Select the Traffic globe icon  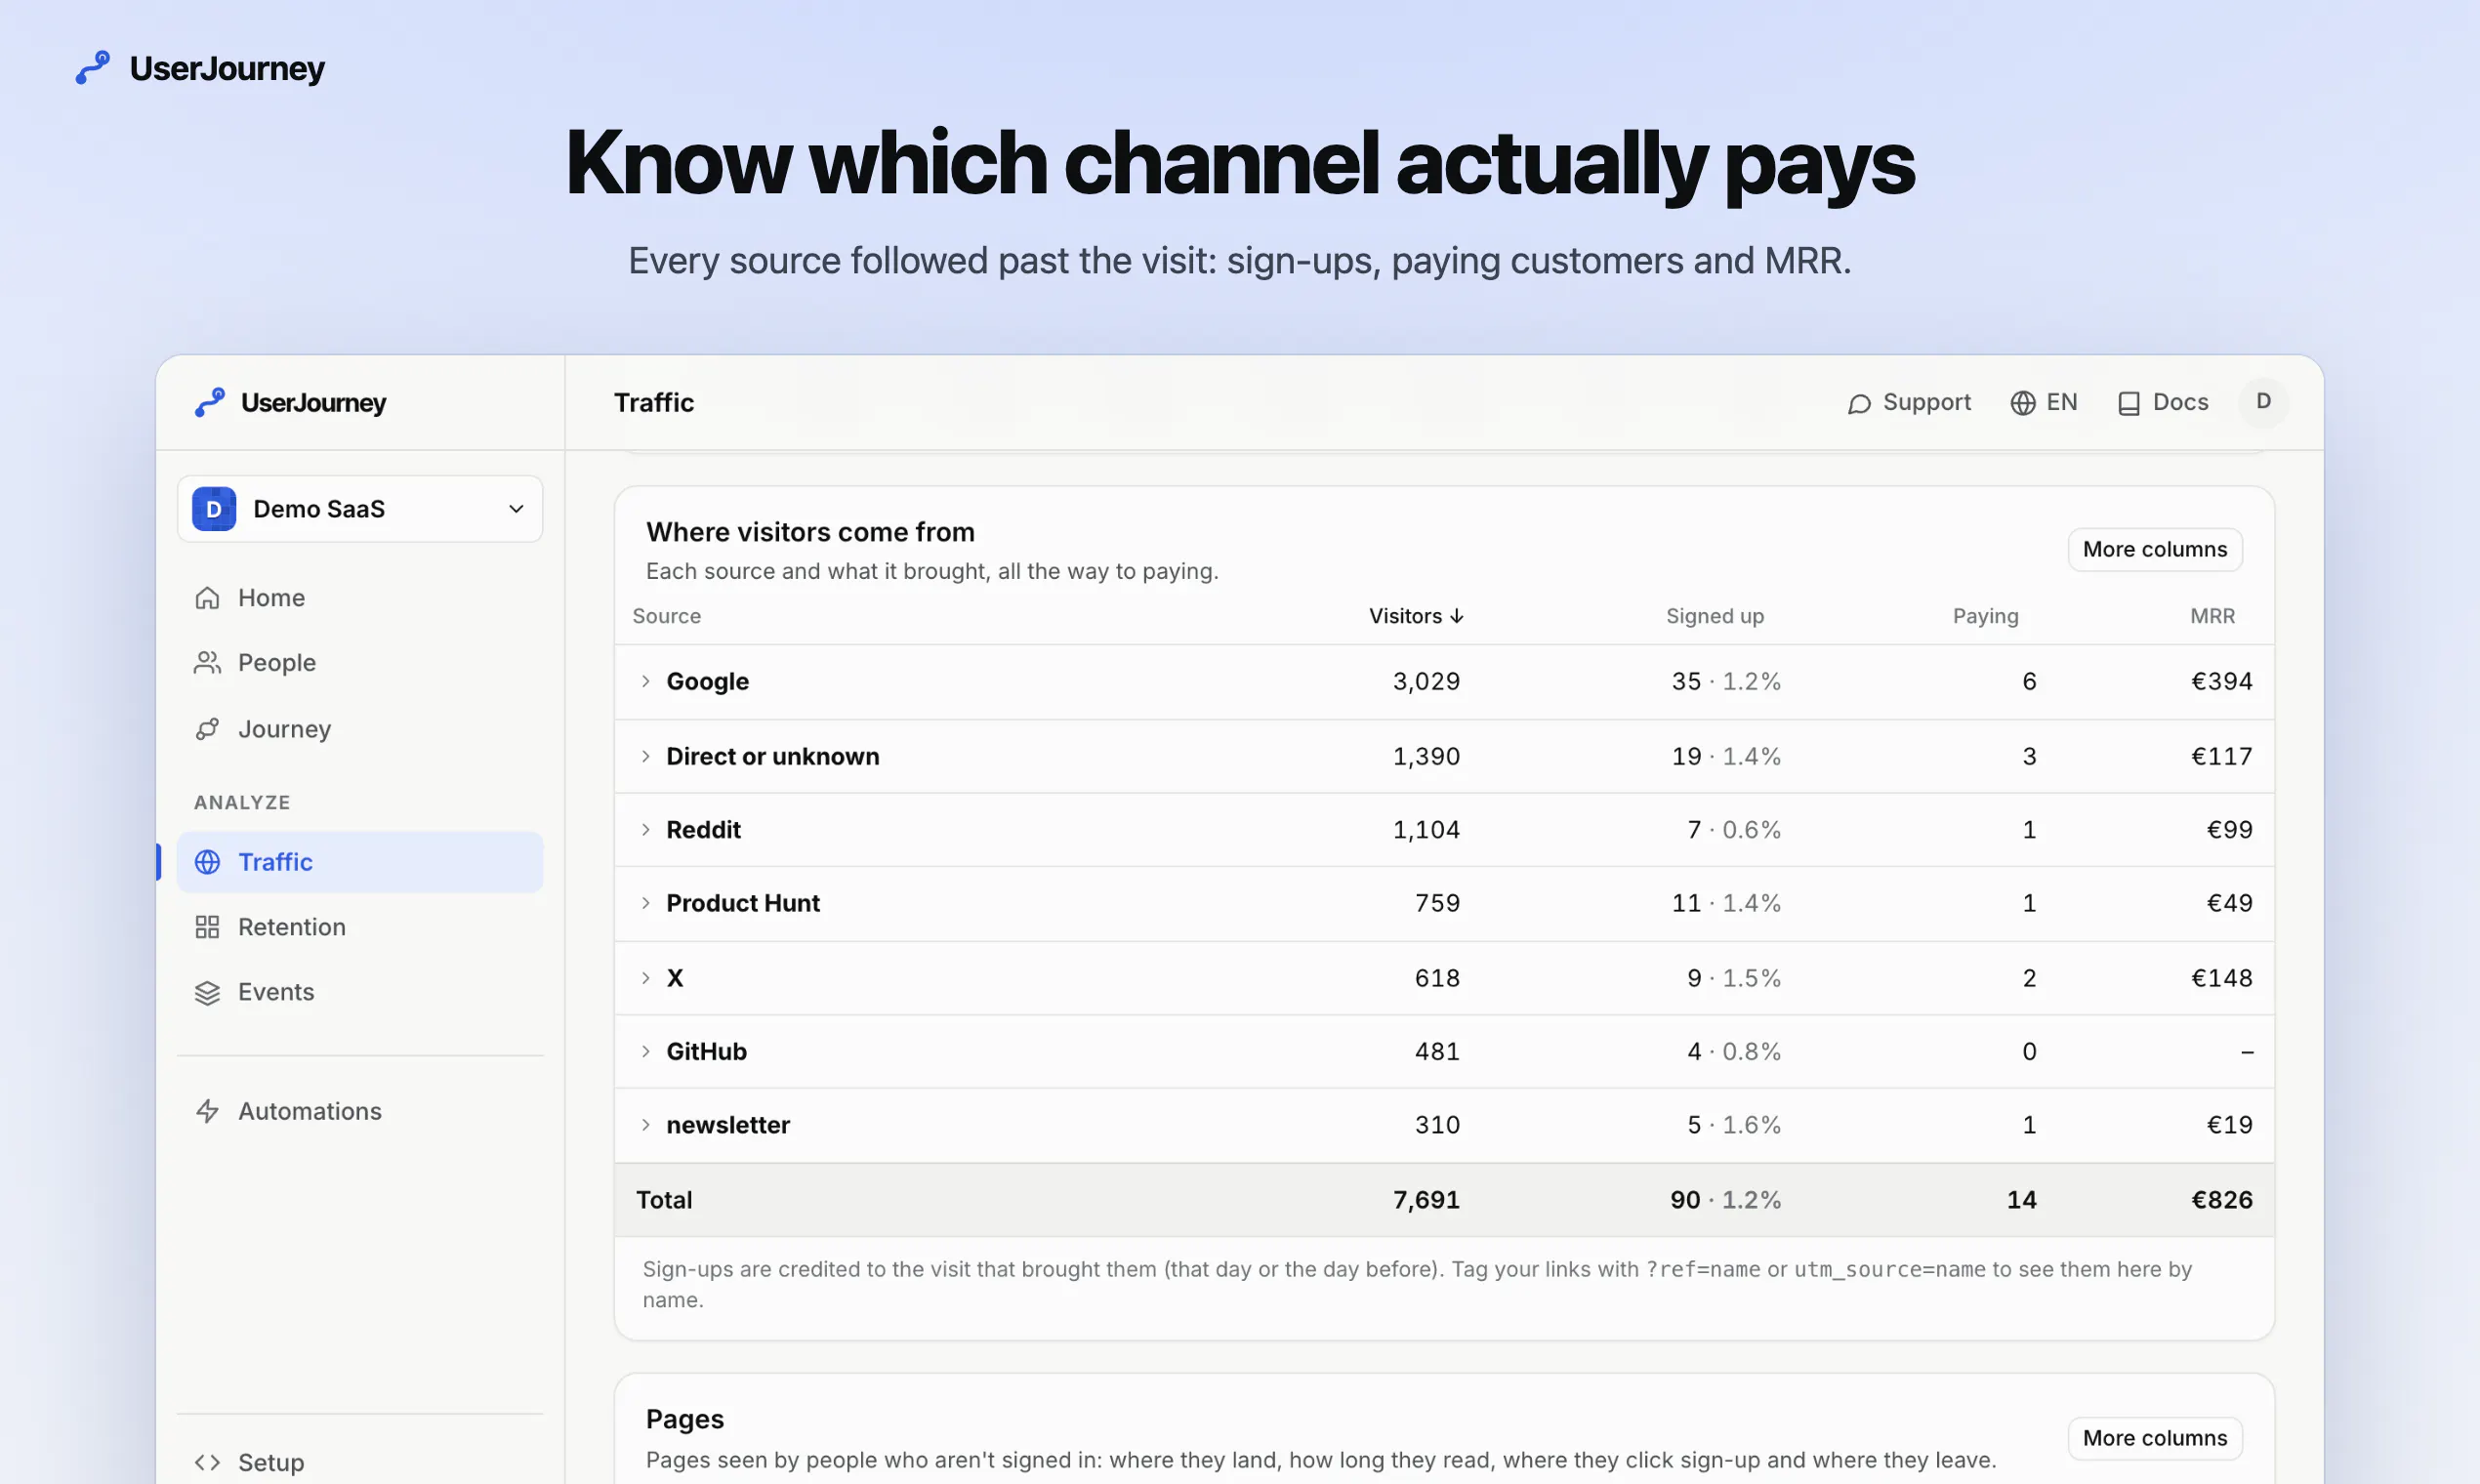[207, 862]
